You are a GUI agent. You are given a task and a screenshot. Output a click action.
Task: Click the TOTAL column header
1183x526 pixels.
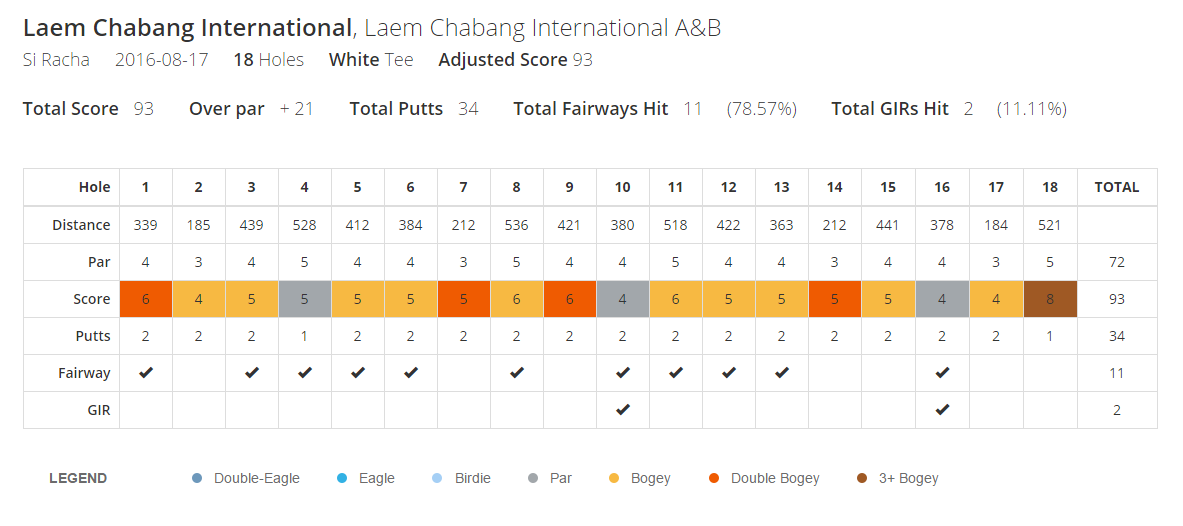[1117, 187]
